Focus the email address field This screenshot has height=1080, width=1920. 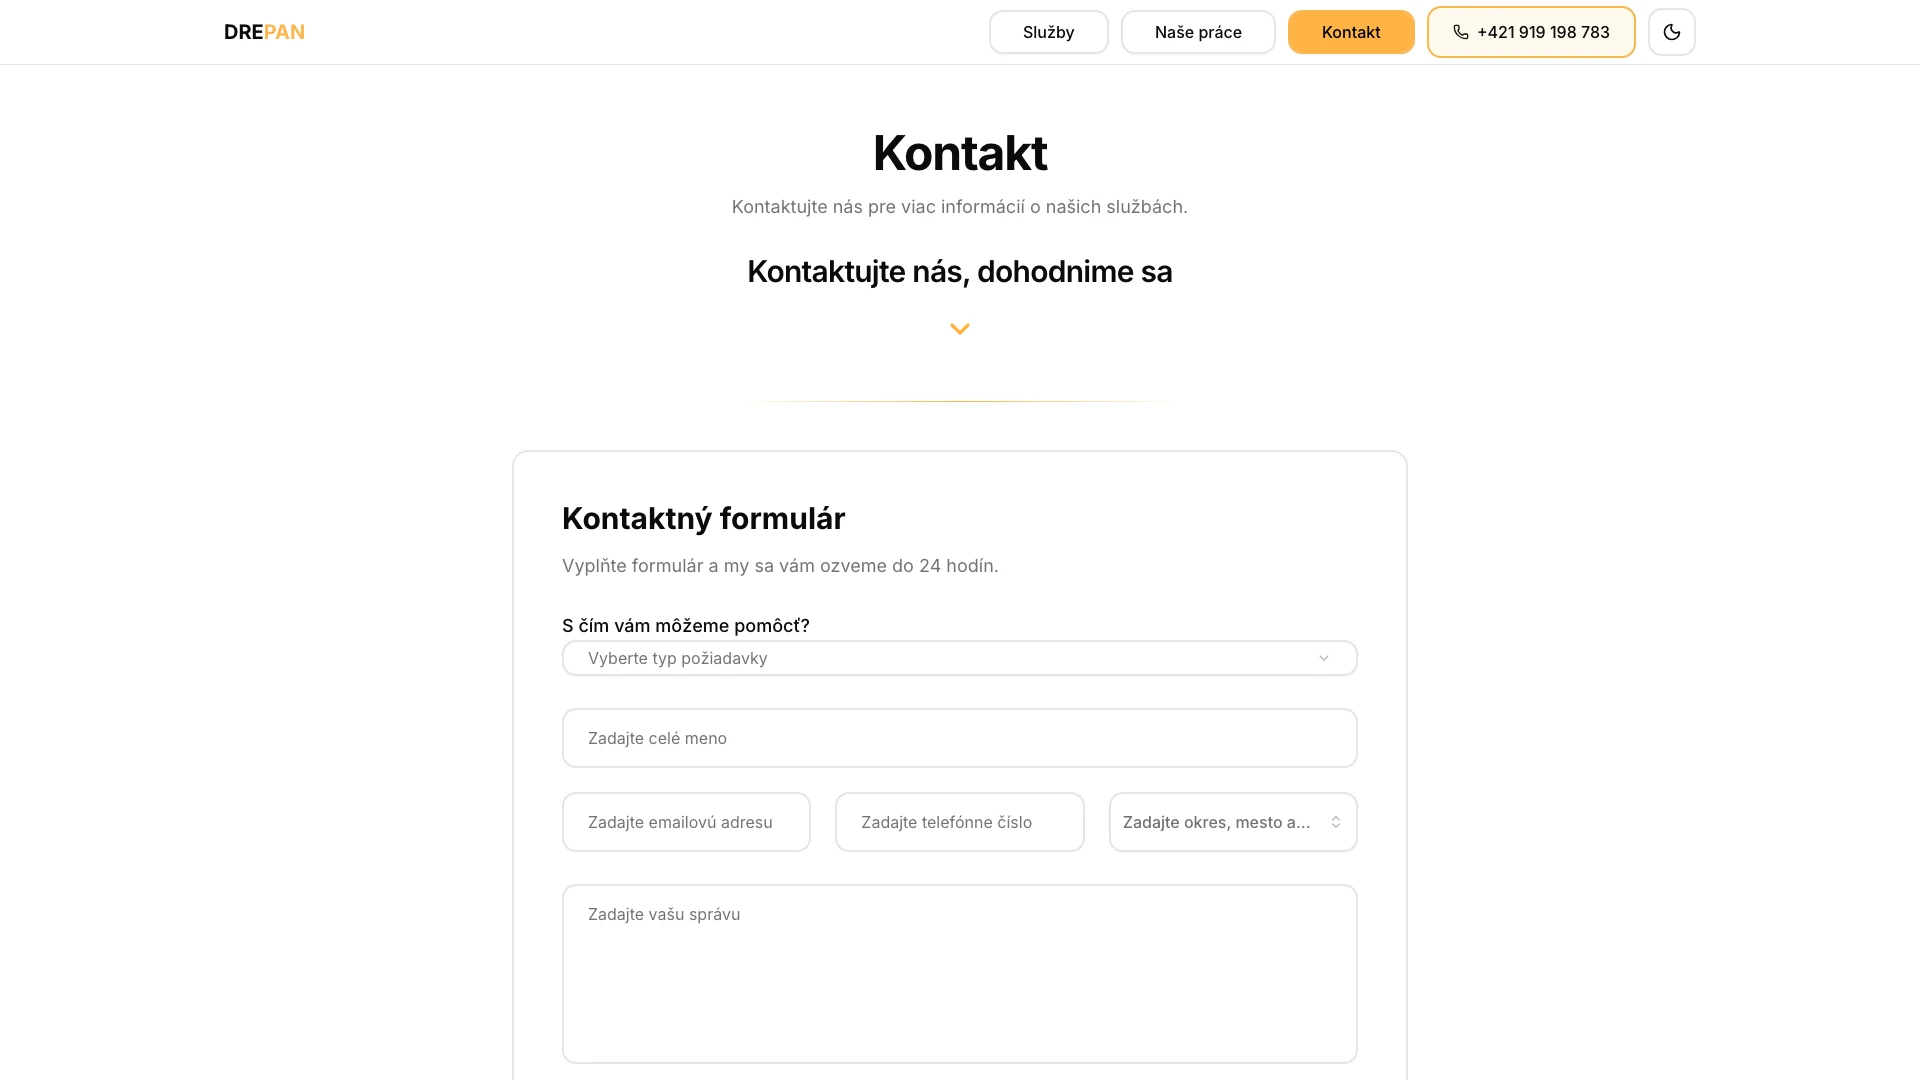pyautogui.click(x=686, y=821)
